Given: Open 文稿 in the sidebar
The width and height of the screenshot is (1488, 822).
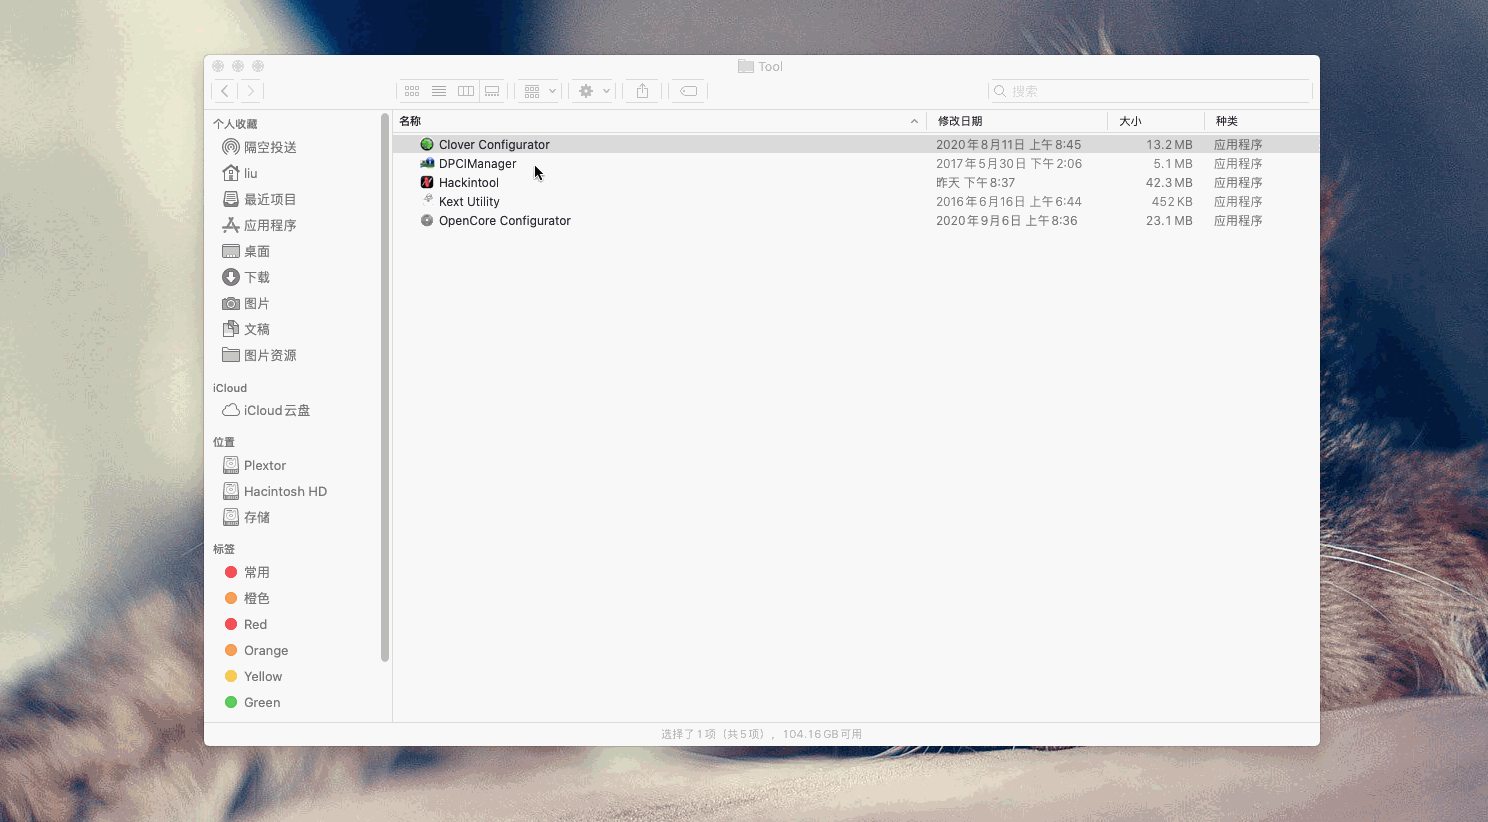Looking at the screenshot, I should click(246, 329).
